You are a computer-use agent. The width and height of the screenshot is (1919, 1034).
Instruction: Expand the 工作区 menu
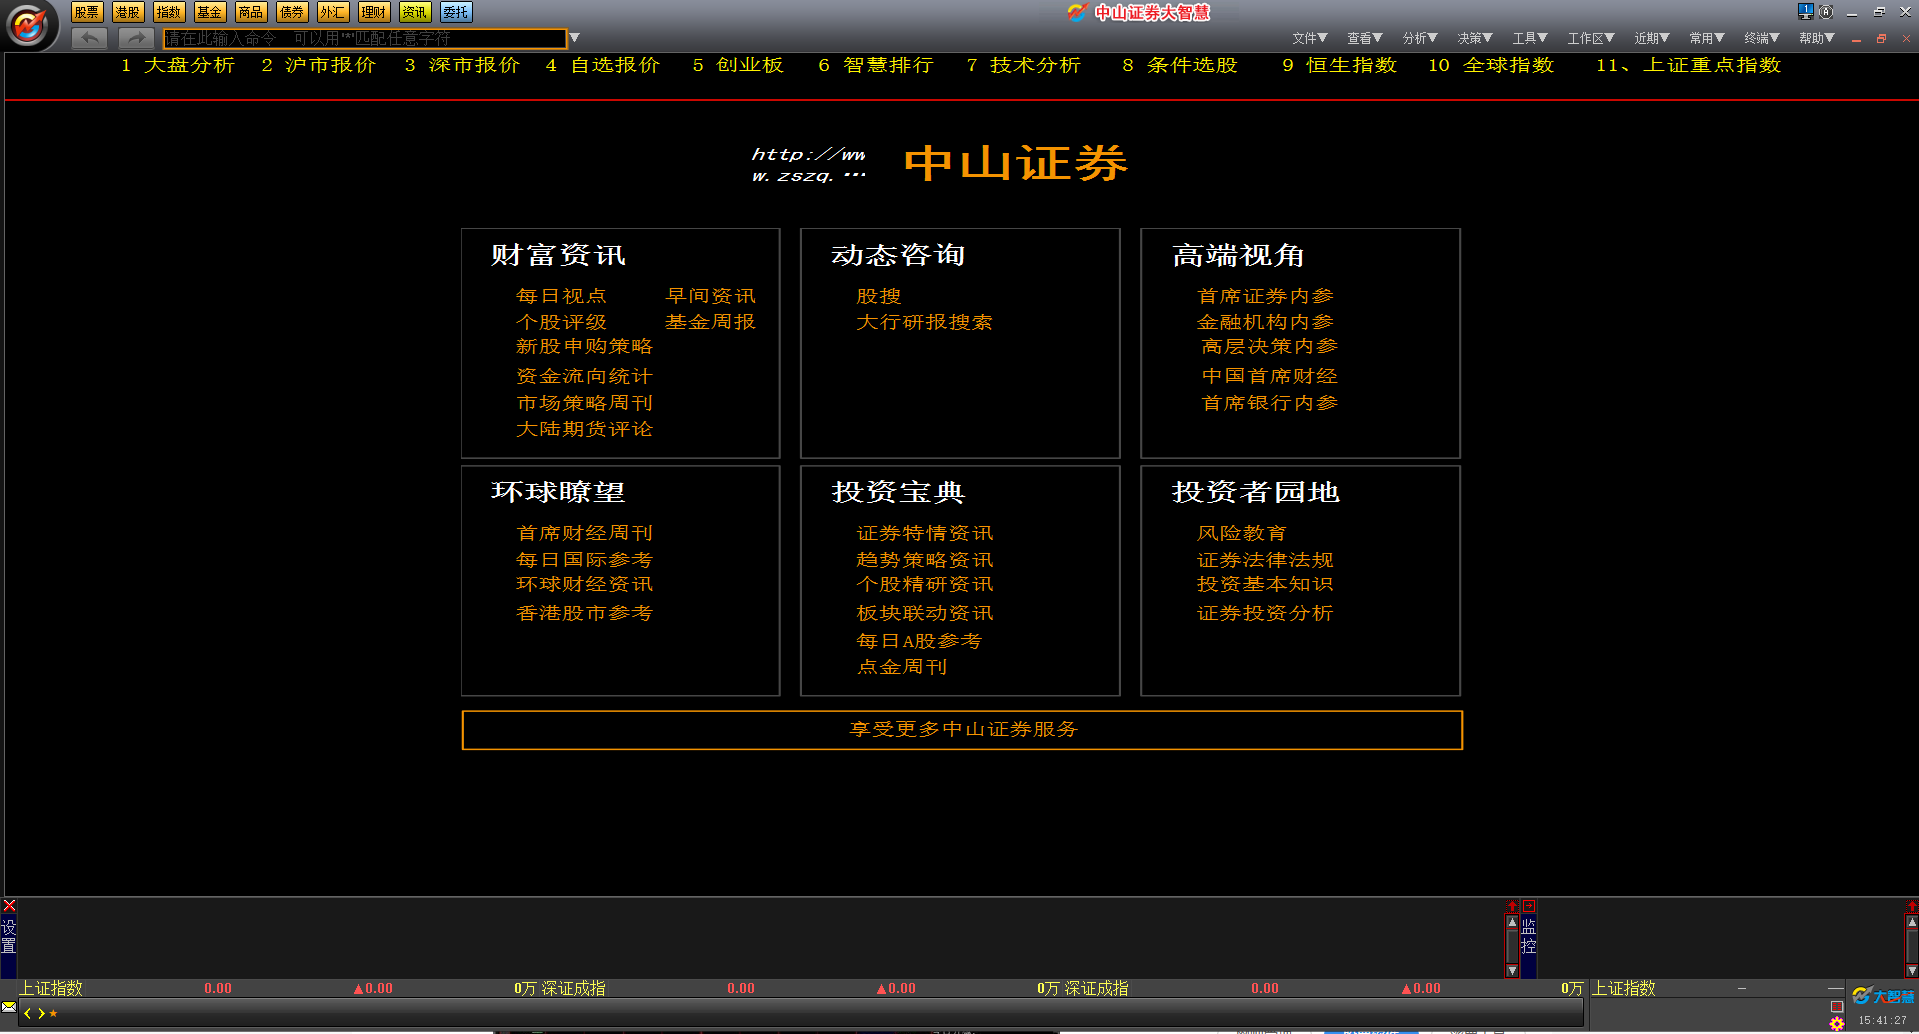(x=1590, y=38)
